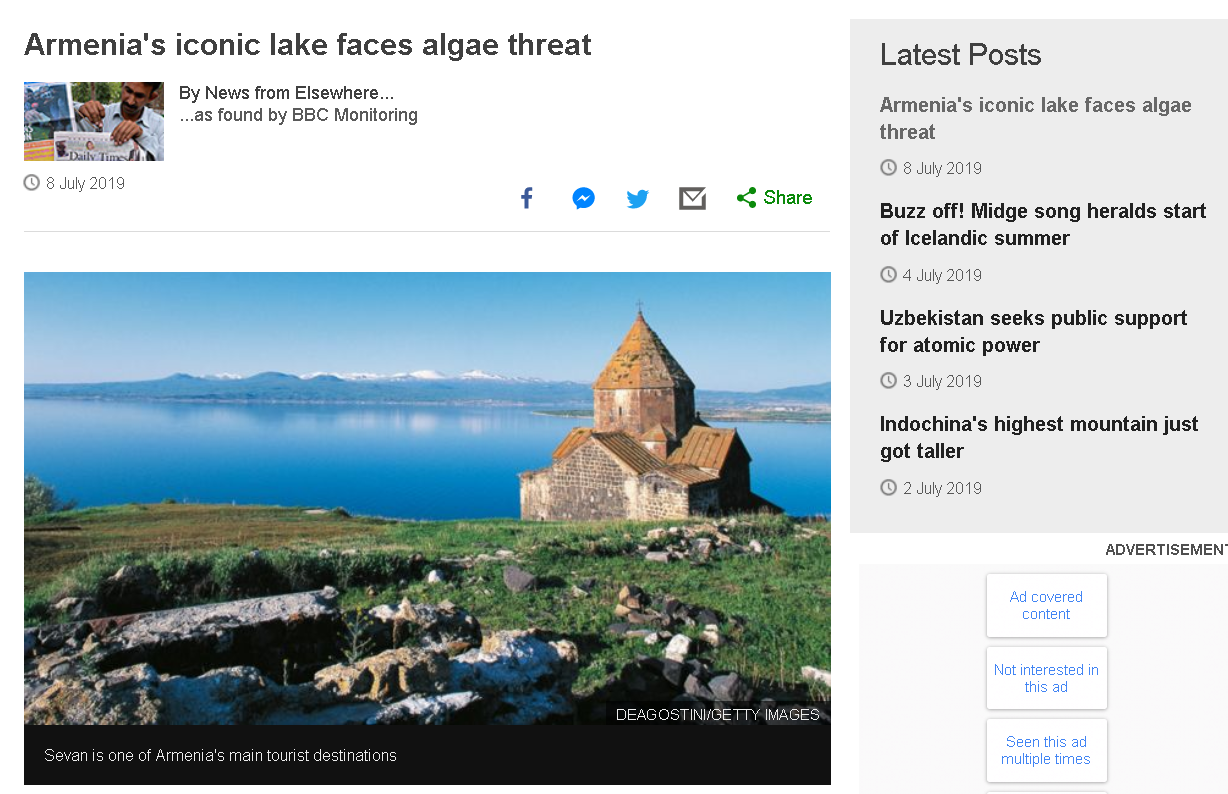Share article by email icon
Image resolution: width=1228 pixels, height=794 pixels.
(692, 198)
